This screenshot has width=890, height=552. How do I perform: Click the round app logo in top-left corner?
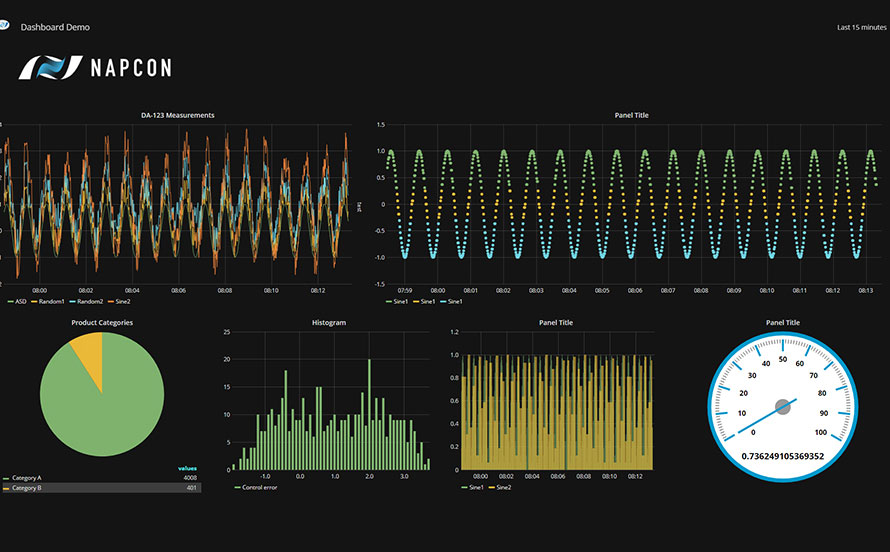pyautogui.click(x=3, y=27)
